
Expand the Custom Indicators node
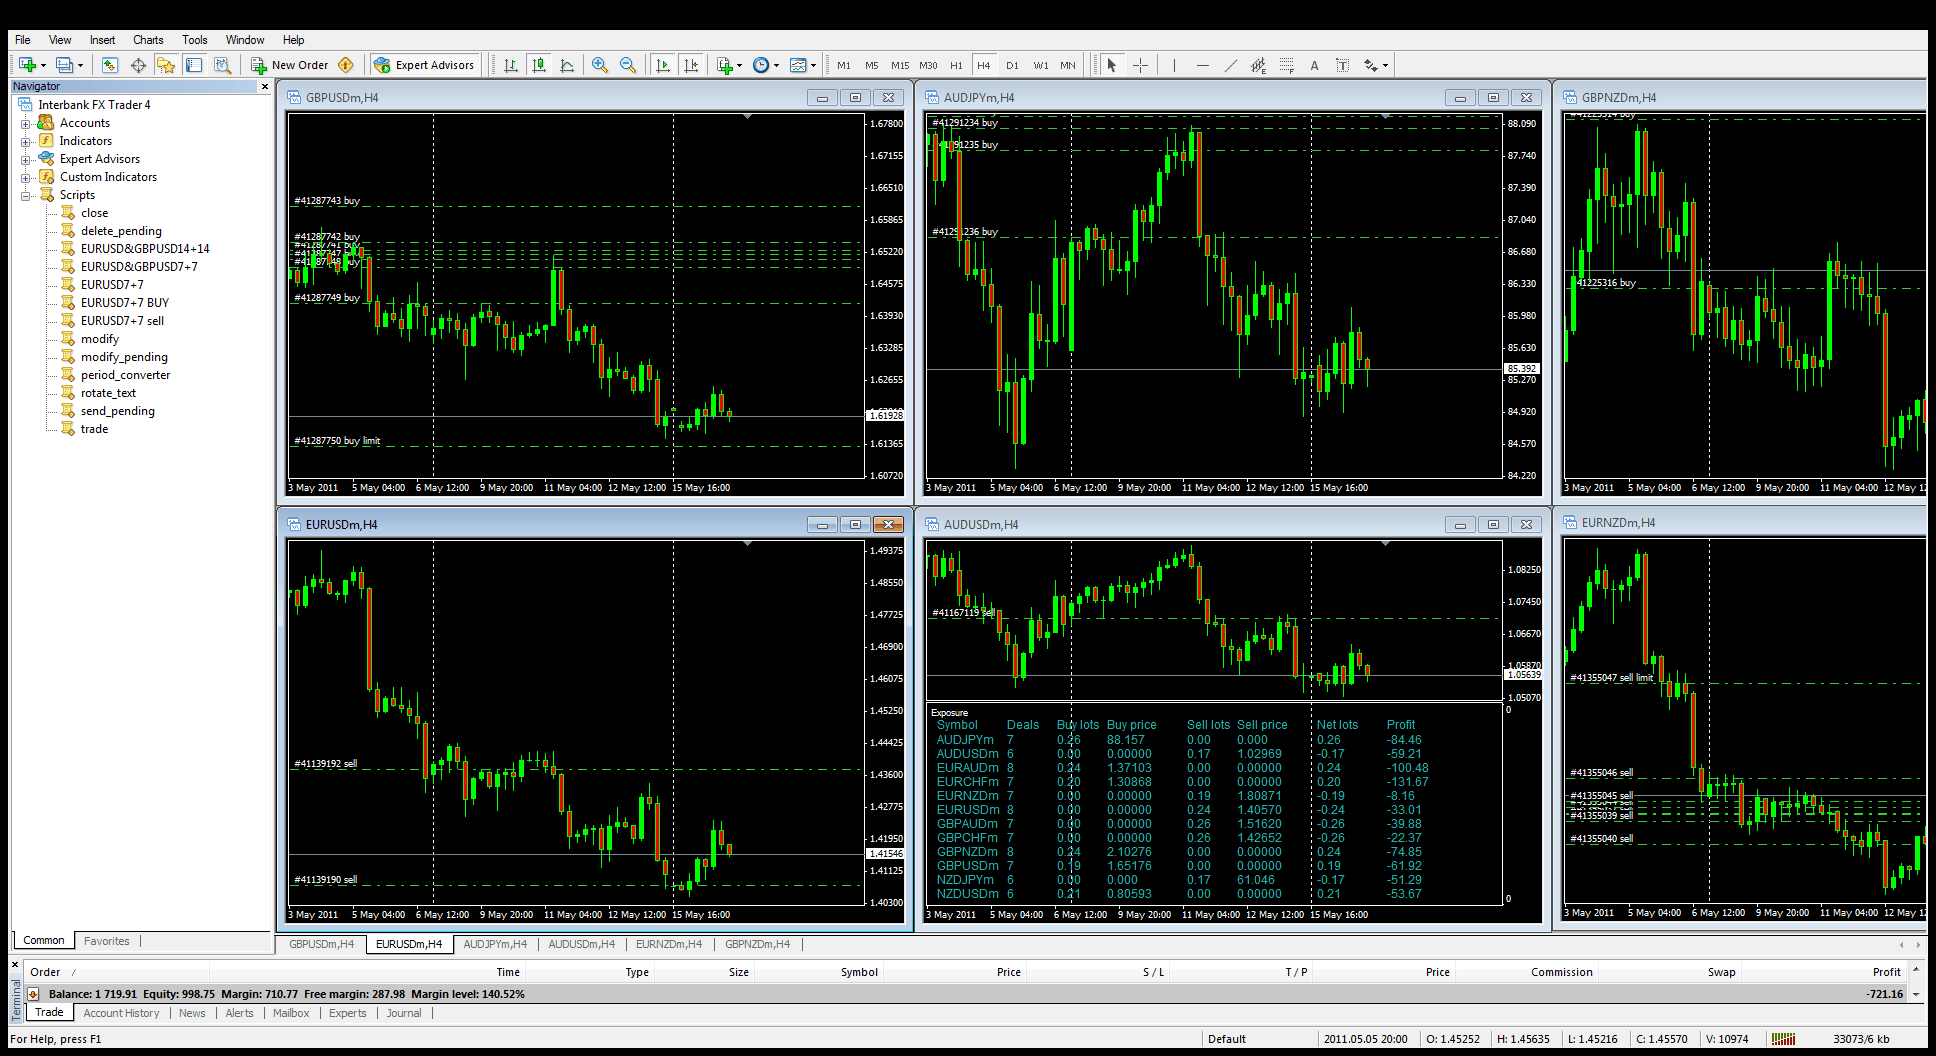click(x=26, y=177)
